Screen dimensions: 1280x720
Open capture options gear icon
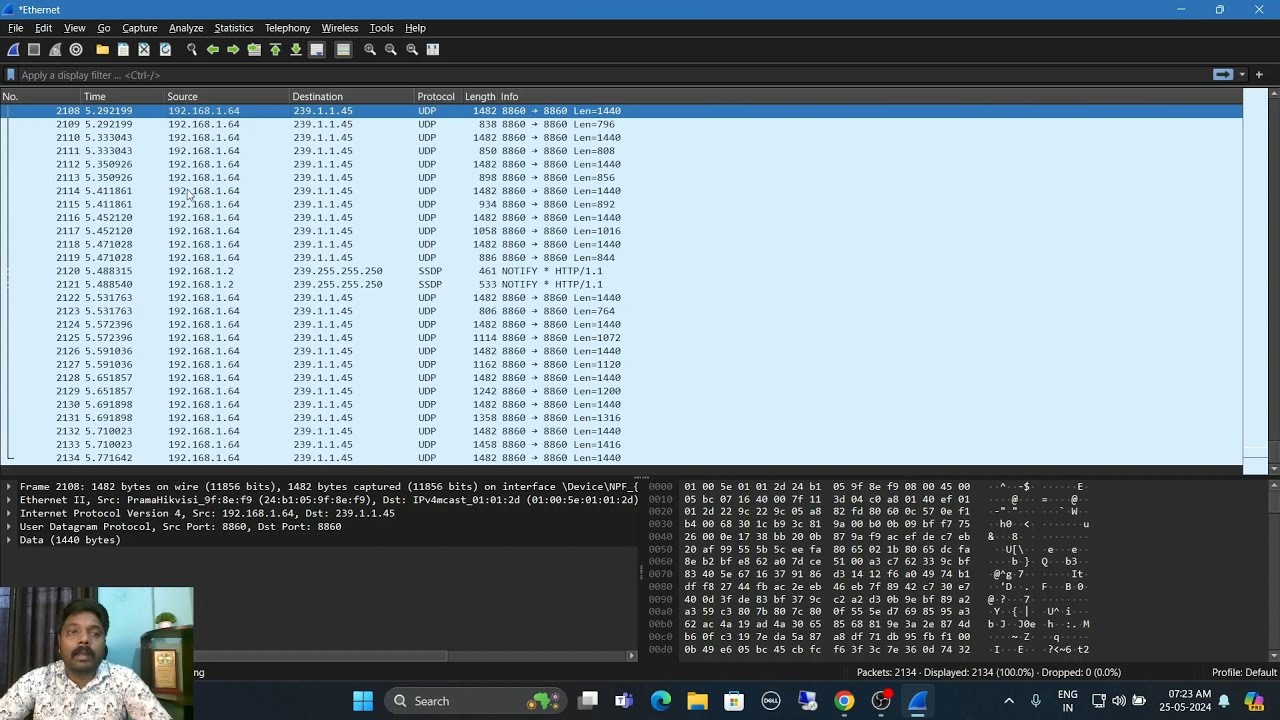(x=76, y=49)
